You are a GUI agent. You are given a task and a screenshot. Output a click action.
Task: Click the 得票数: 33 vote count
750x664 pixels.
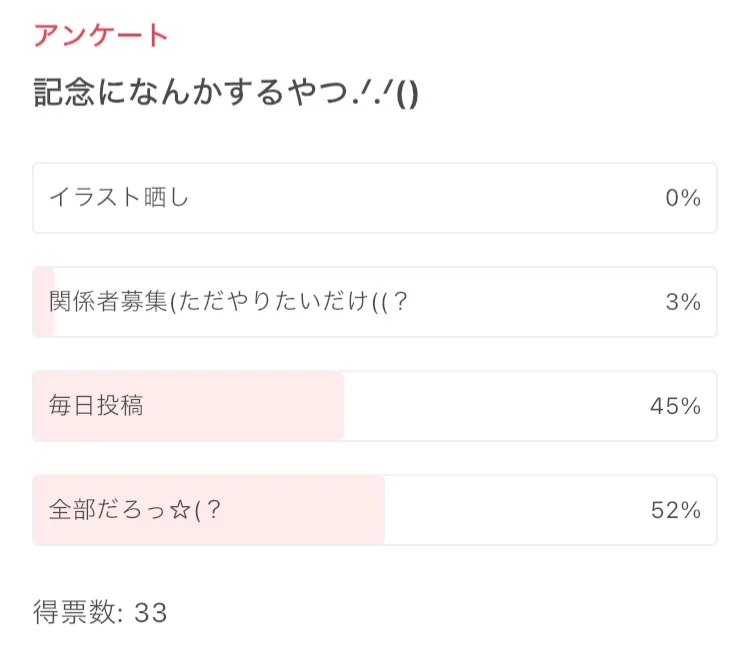click(x=100, y=612)
